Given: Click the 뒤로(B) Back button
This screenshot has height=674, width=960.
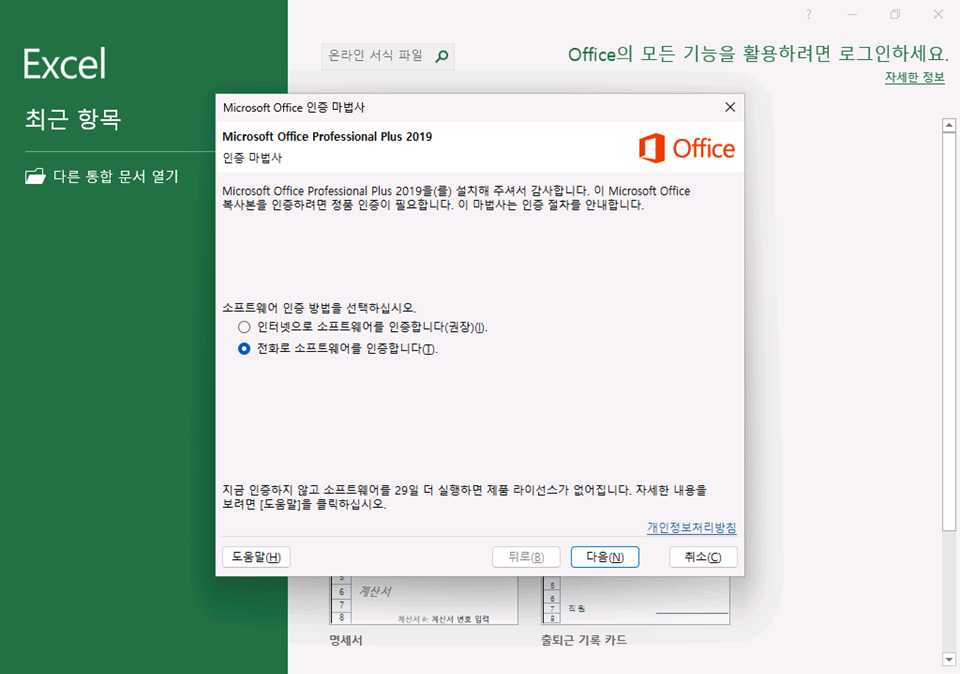Looking at the screenshot, I should tap(526, 556).
